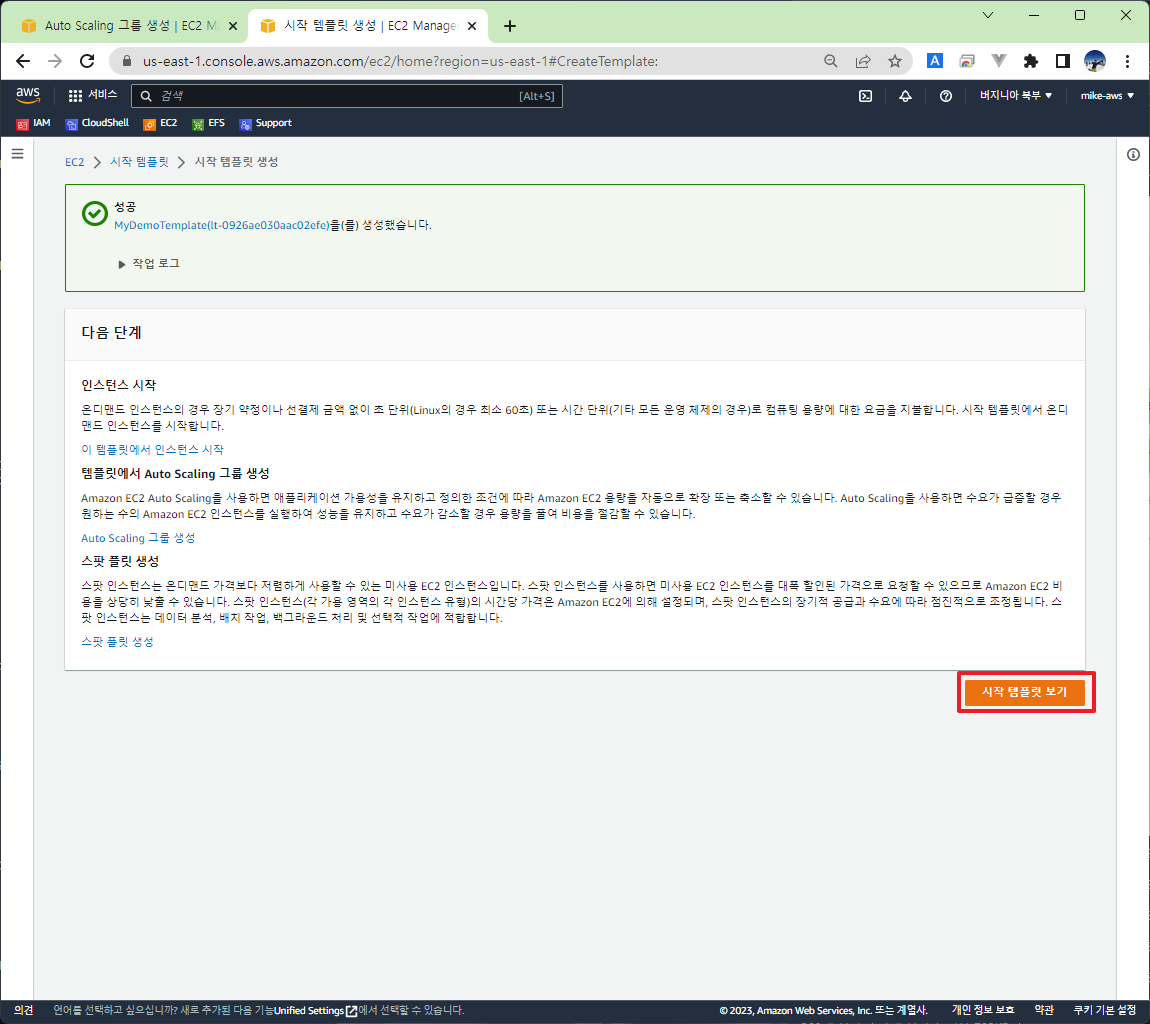
Task: Open the extensions puzzle icon
Action: pos(1030,61)
